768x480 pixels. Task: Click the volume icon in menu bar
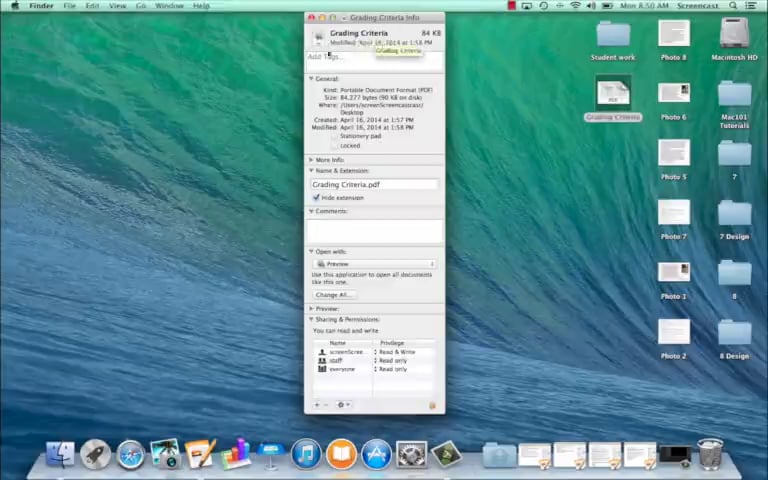point(591,6)
